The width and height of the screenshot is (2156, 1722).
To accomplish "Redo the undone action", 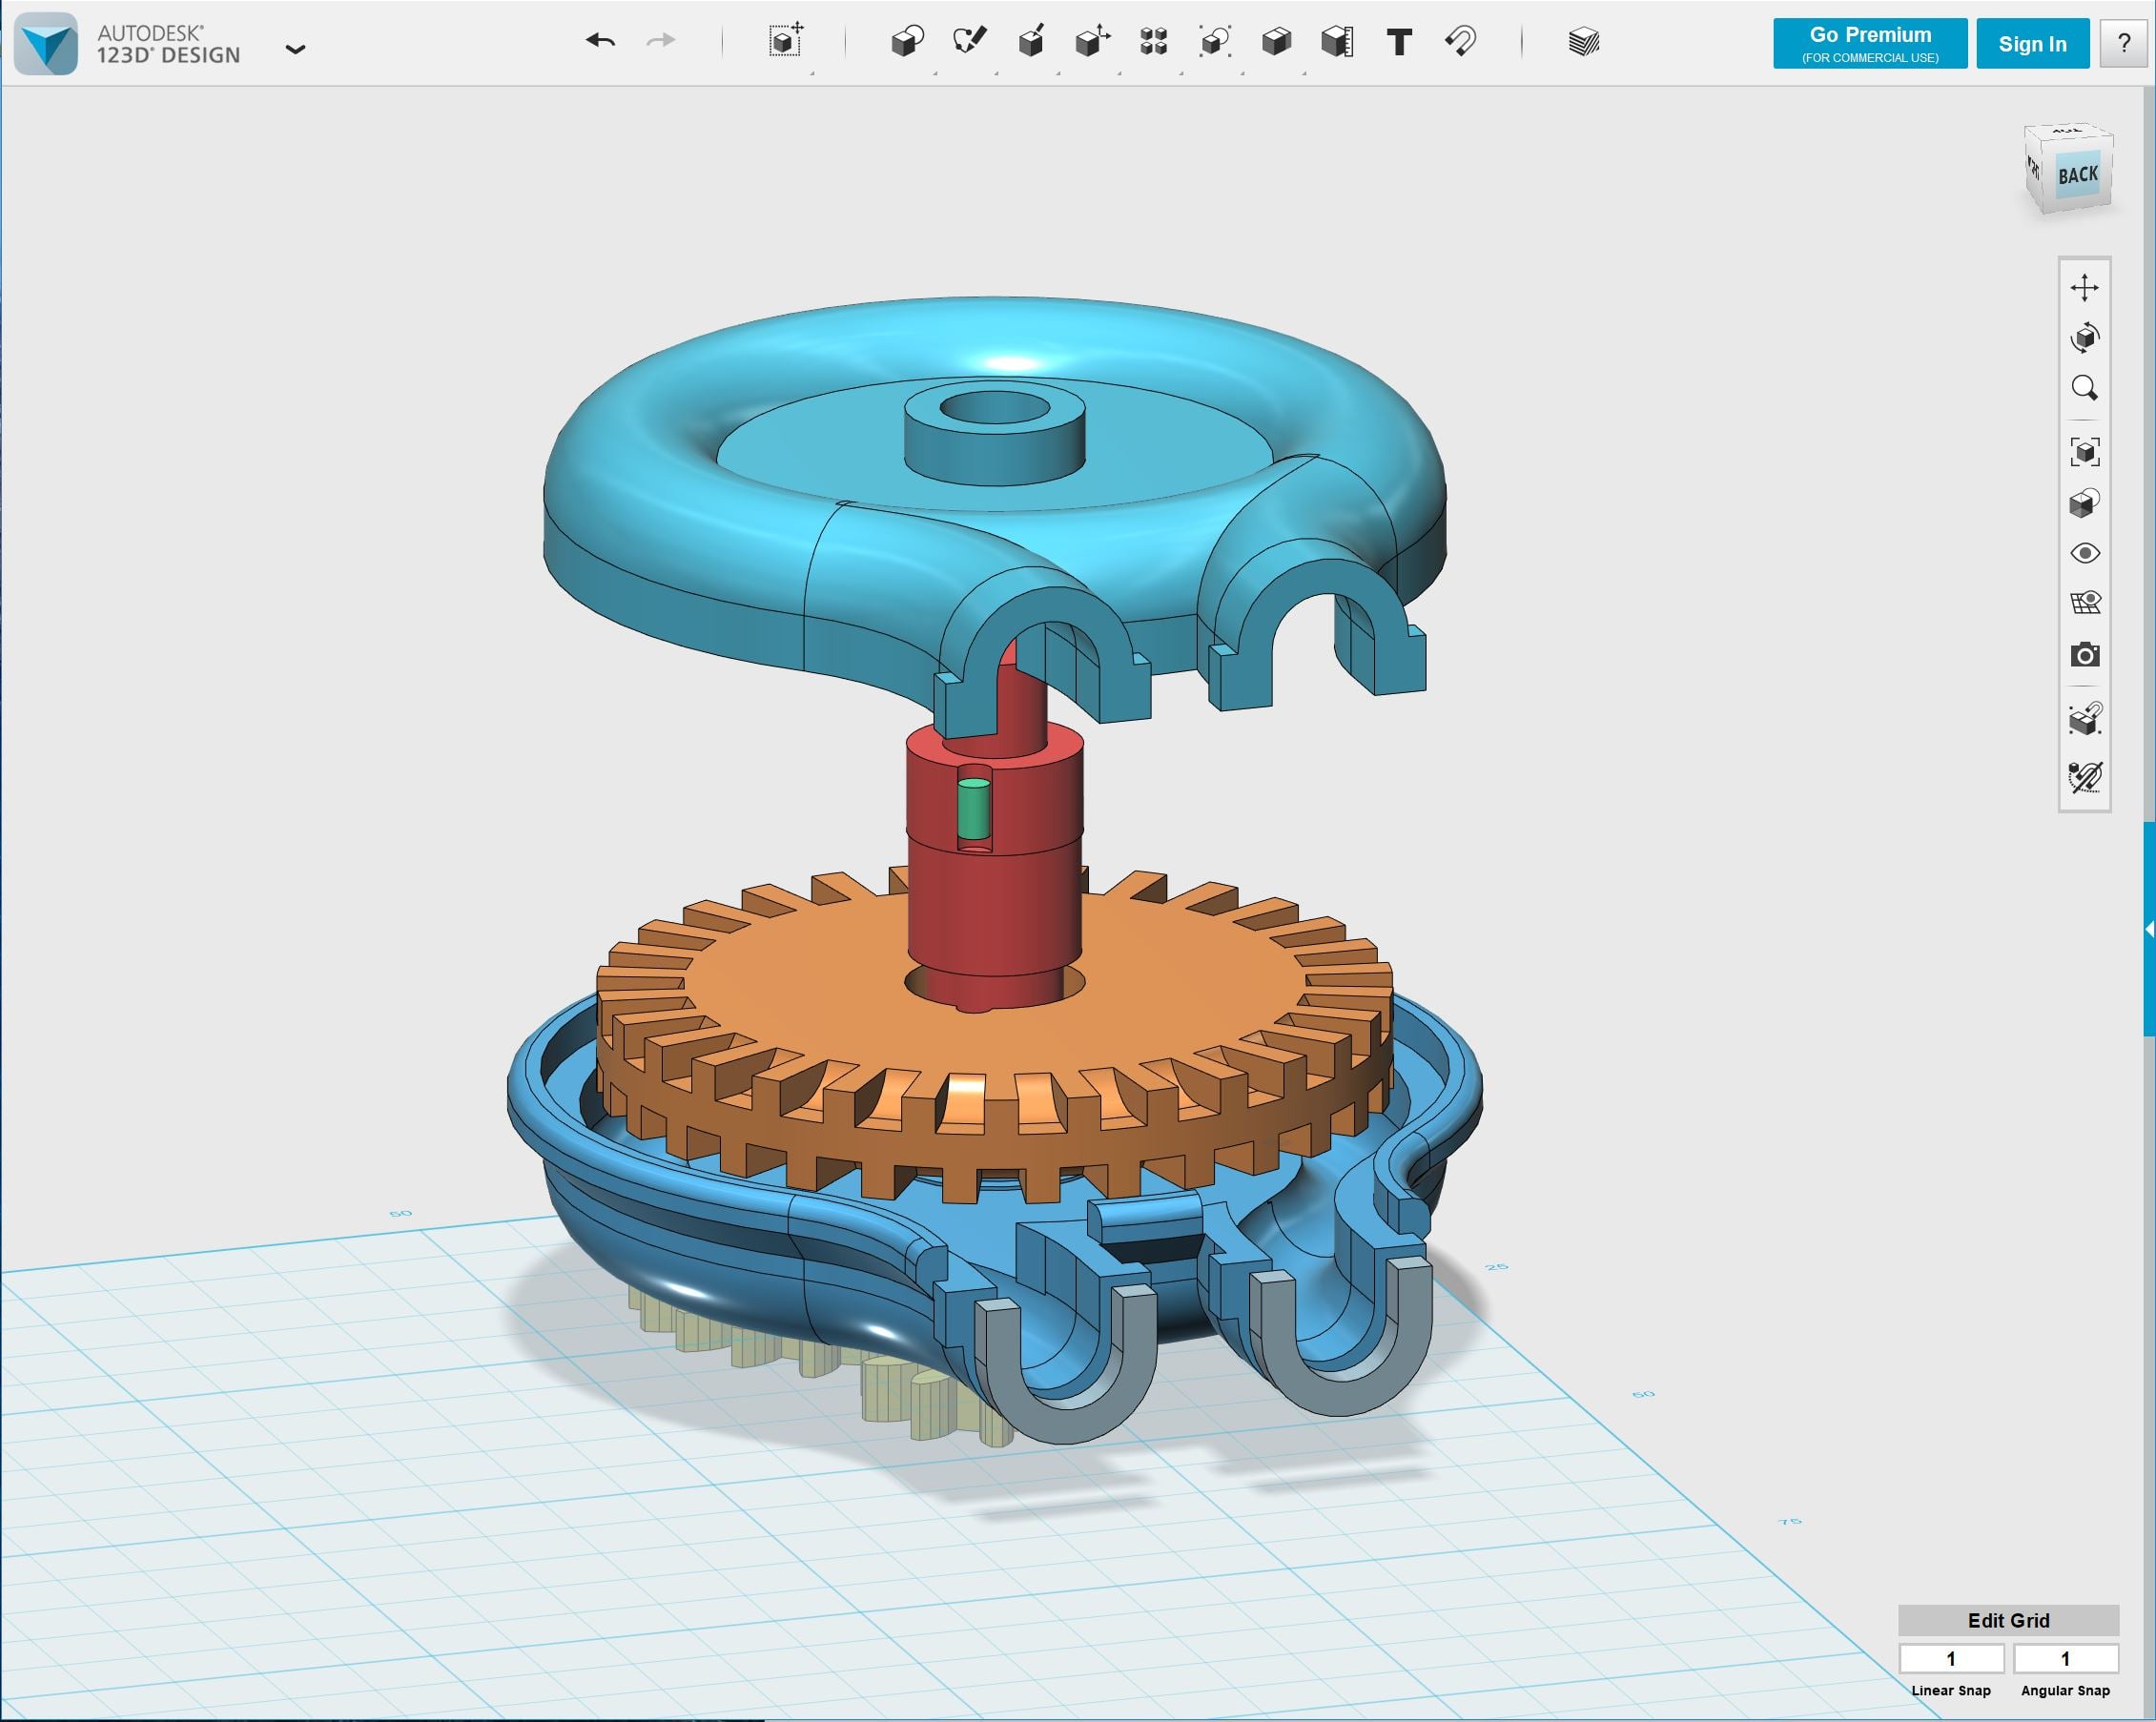I will click(661, 41).
